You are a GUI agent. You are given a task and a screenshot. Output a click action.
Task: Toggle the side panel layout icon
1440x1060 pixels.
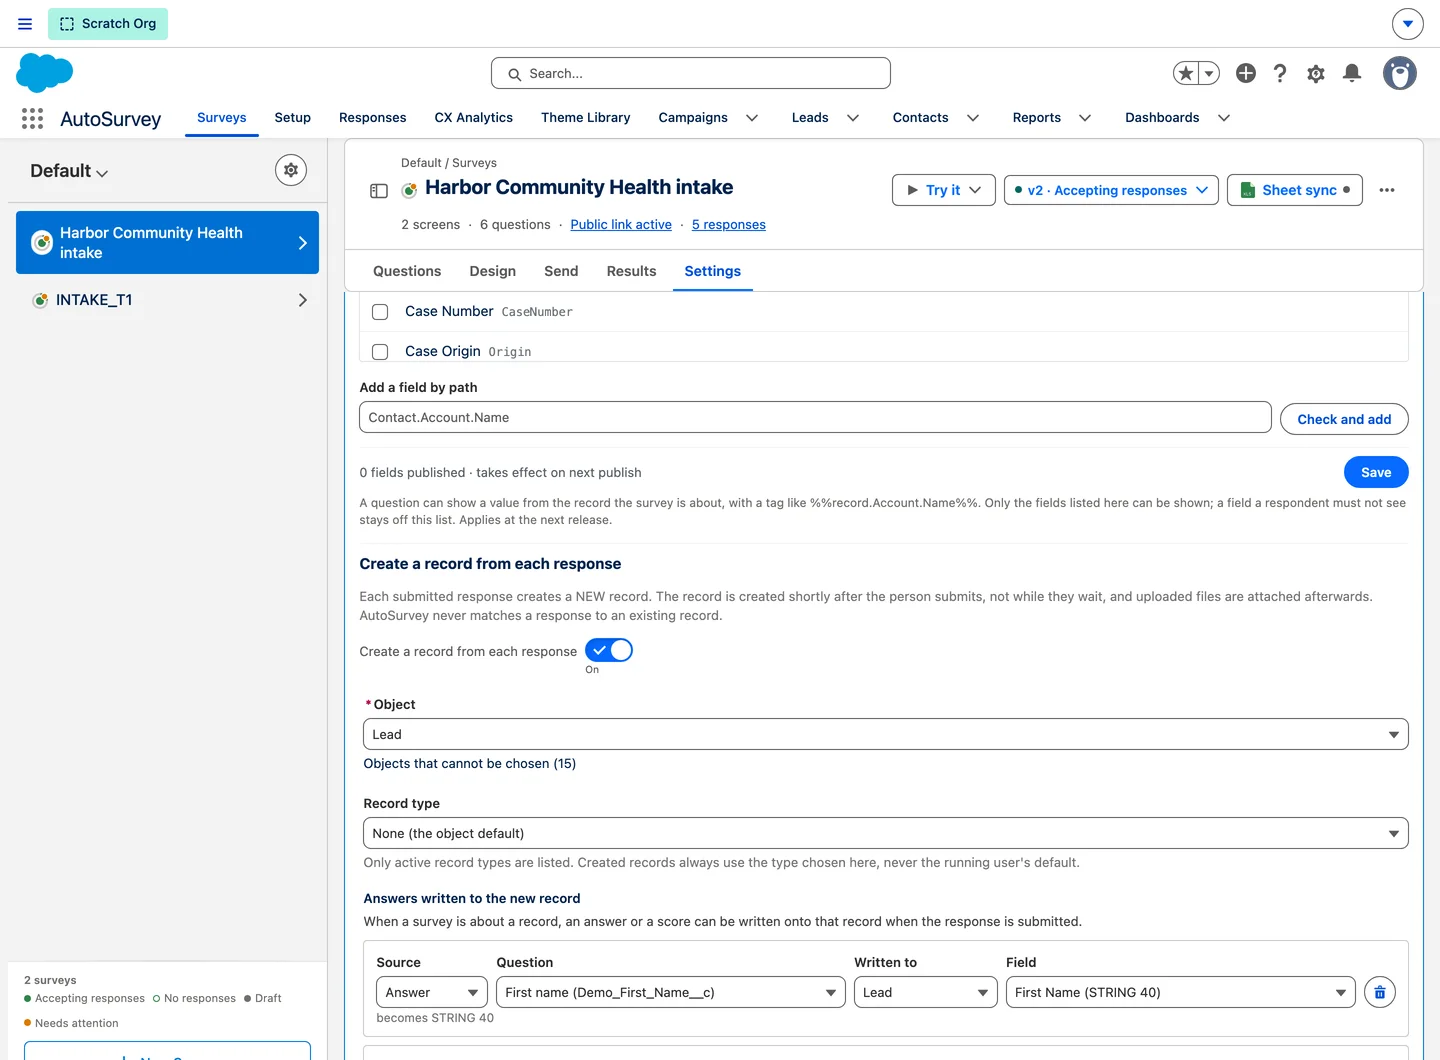click(379, 190)
